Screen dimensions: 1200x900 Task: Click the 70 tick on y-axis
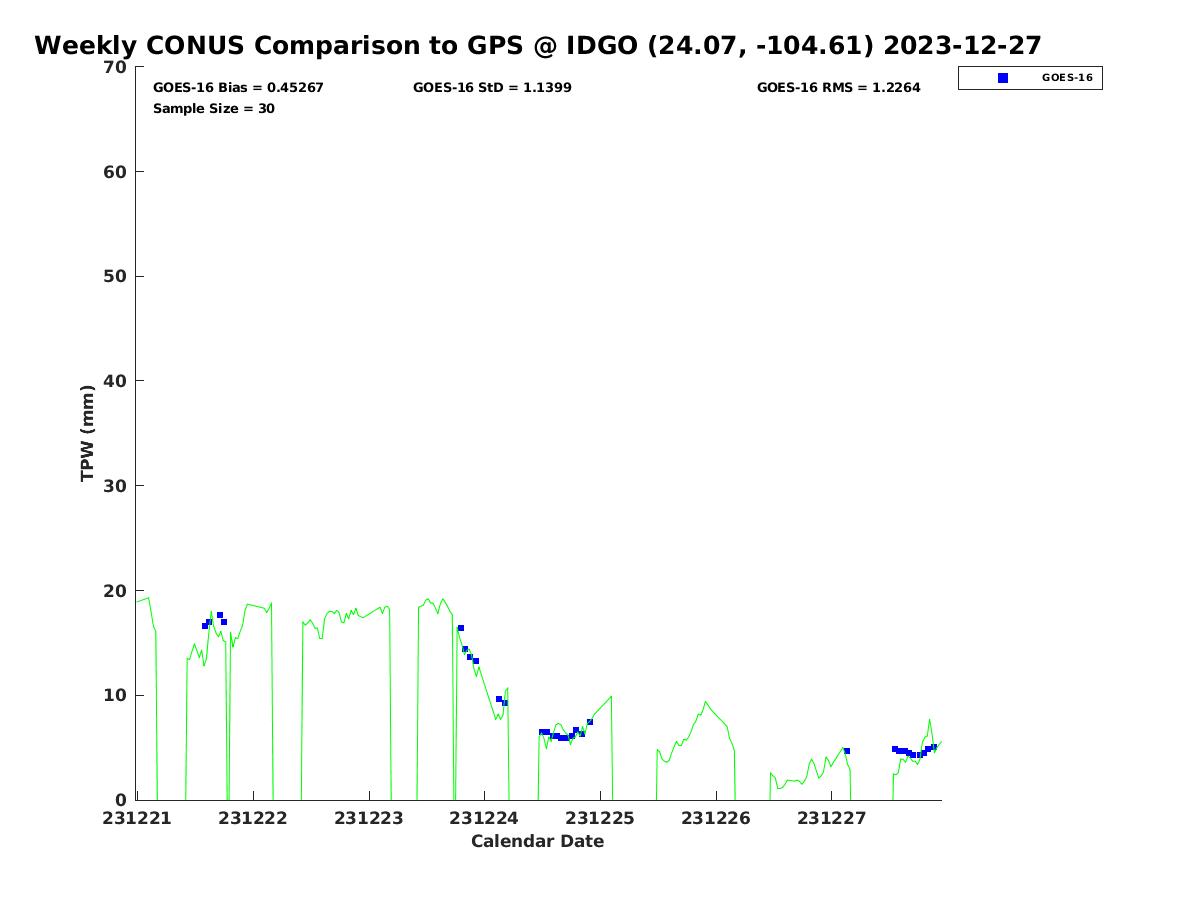[116, 67]
